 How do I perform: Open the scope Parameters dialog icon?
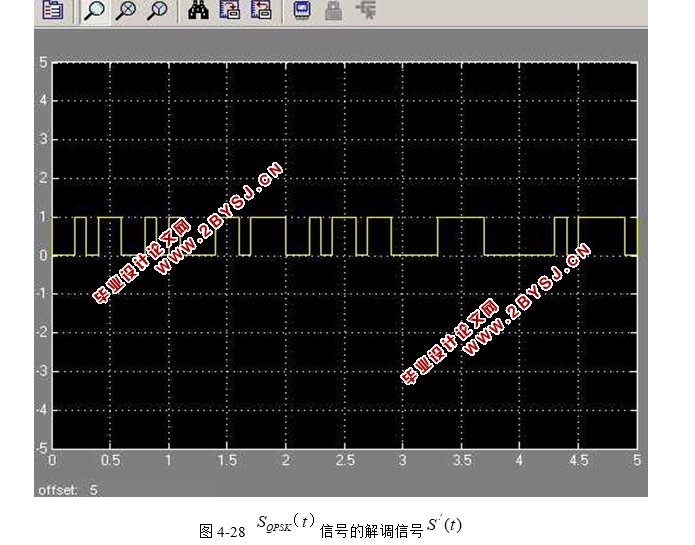pyautogui.click(x=53, y=11)
